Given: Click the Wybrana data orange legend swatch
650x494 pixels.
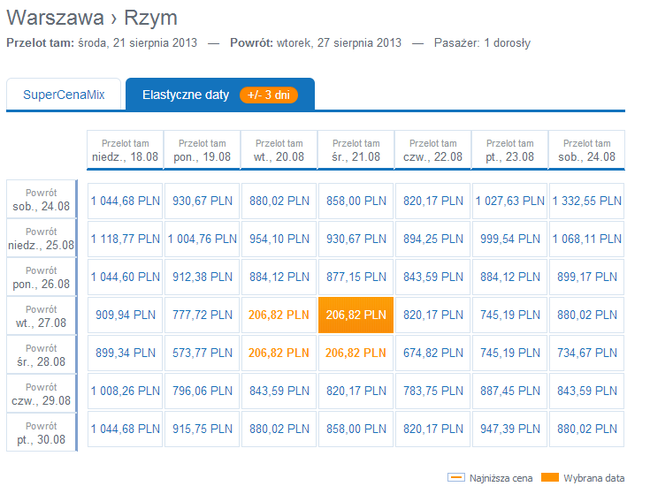Looking at the screenshot, I should (x=550, y=478).
